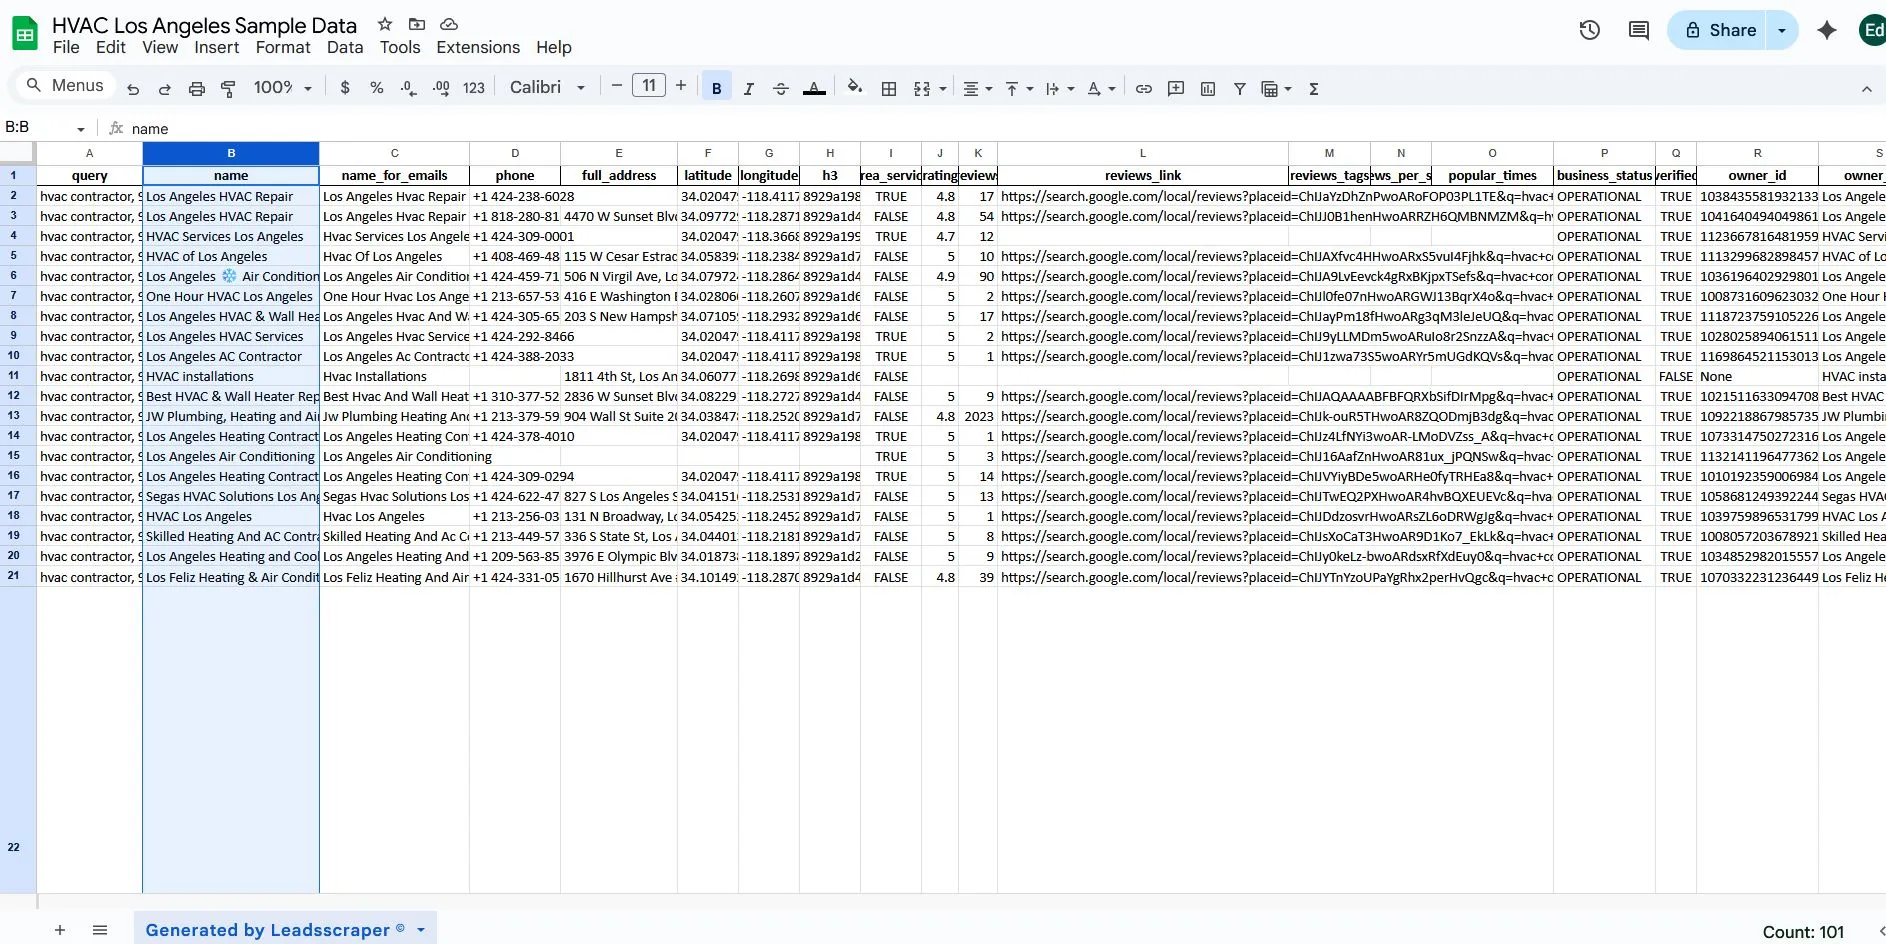Open sheet tab options arrow
Image resolution: width=1886 pixels, height=944 pixels.
421,930
